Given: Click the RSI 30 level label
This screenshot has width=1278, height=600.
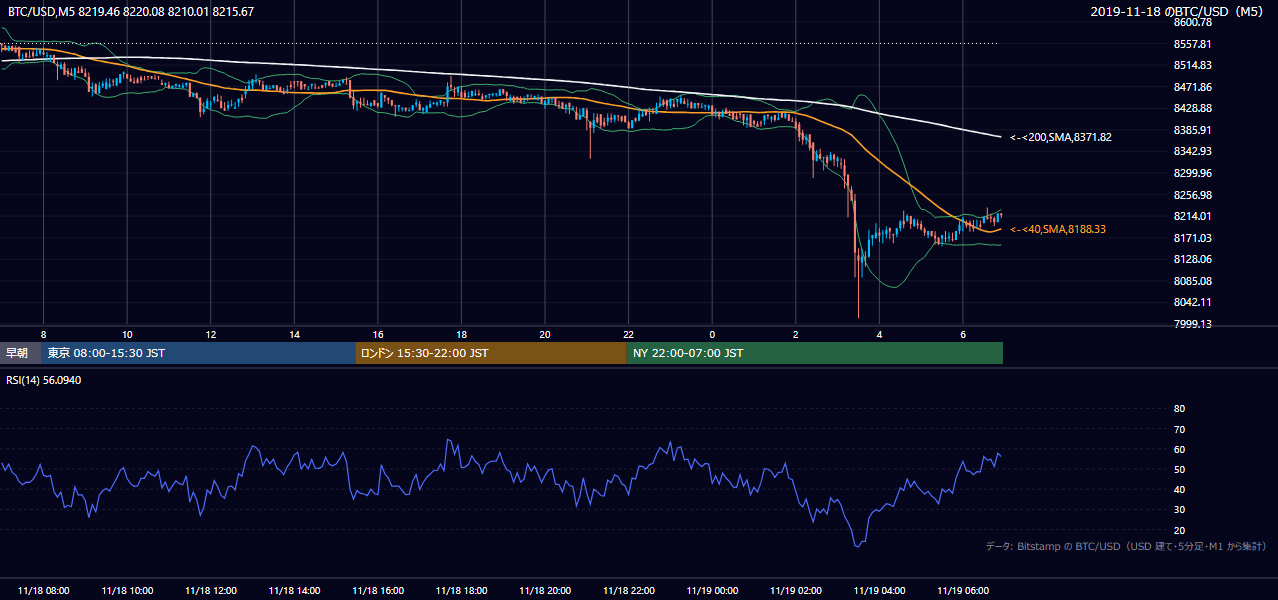Looking at the screenshot, I should pos(1179,510).
